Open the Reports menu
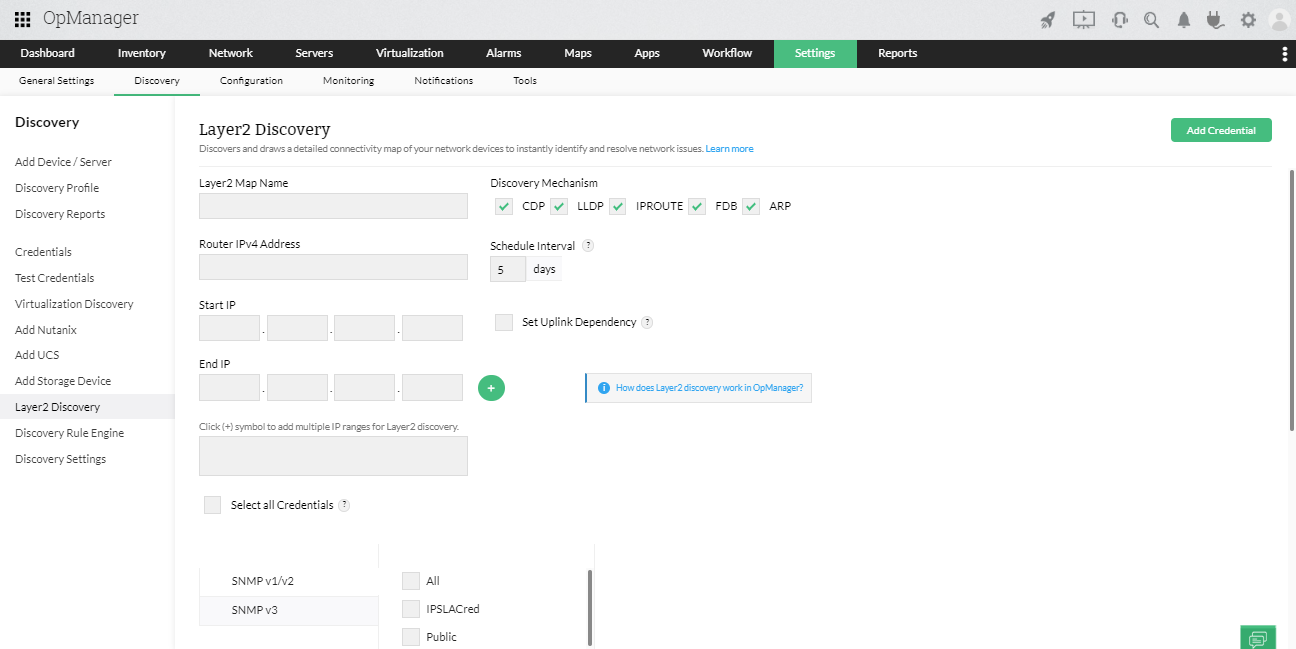The height and width of the screenshot is (649, 1296). pos(898,53)
